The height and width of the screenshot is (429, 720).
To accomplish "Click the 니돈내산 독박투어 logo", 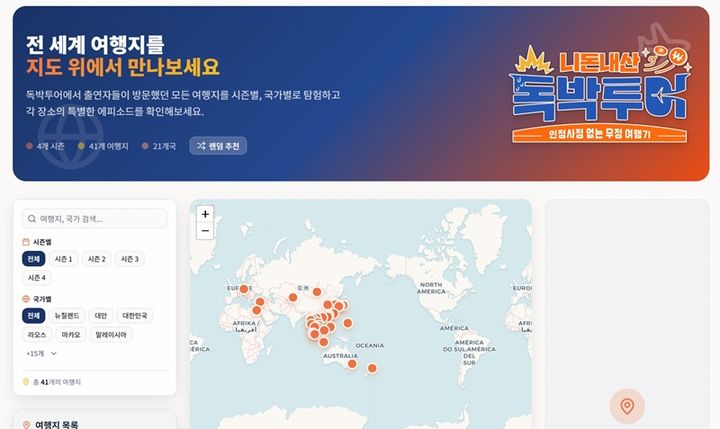I will (x=600, y=94).
